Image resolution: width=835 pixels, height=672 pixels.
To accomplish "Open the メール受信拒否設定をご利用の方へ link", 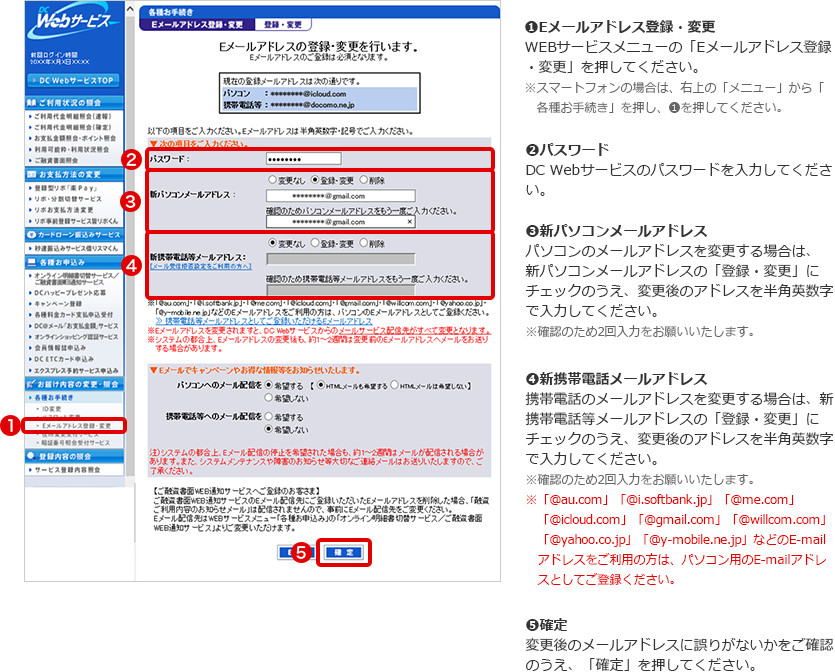I will [200, 267].
